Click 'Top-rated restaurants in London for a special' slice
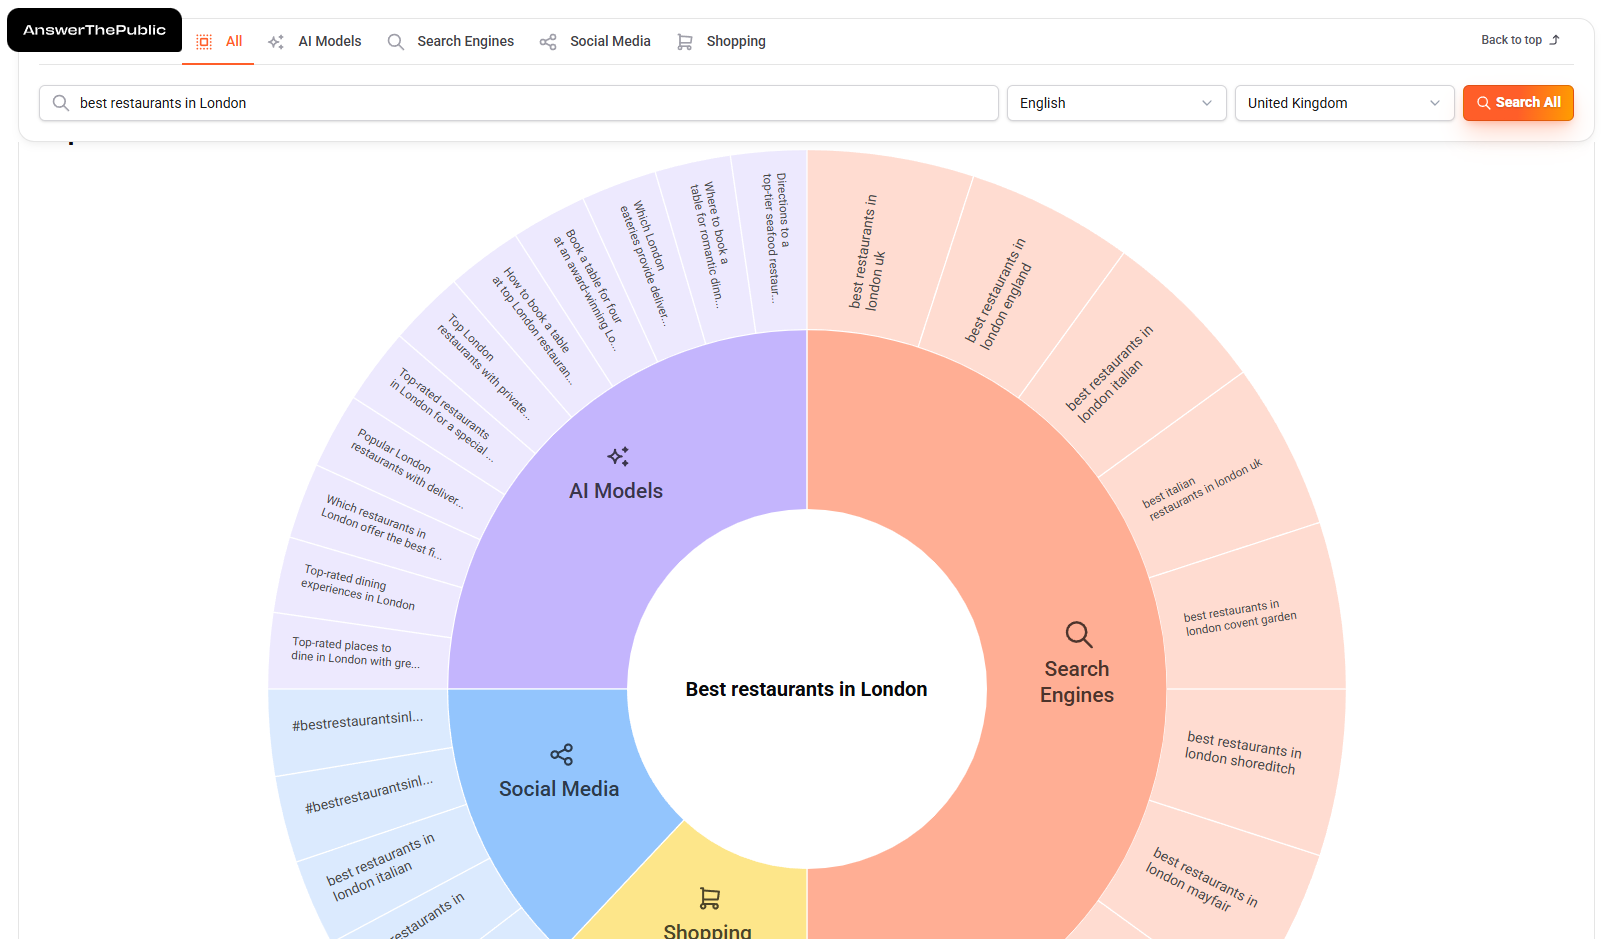The height and width of the screenshot is (939, 1606). point(441,413)
